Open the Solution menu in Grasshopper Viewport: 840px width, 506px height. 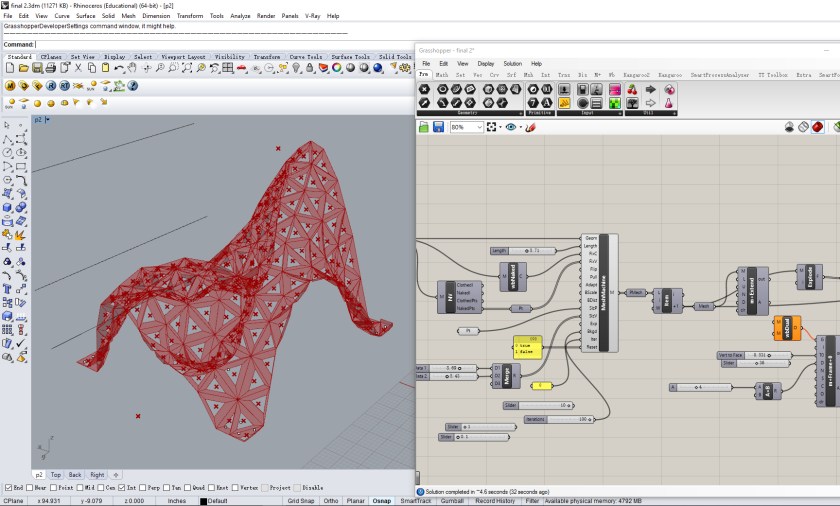coord(512,63)
